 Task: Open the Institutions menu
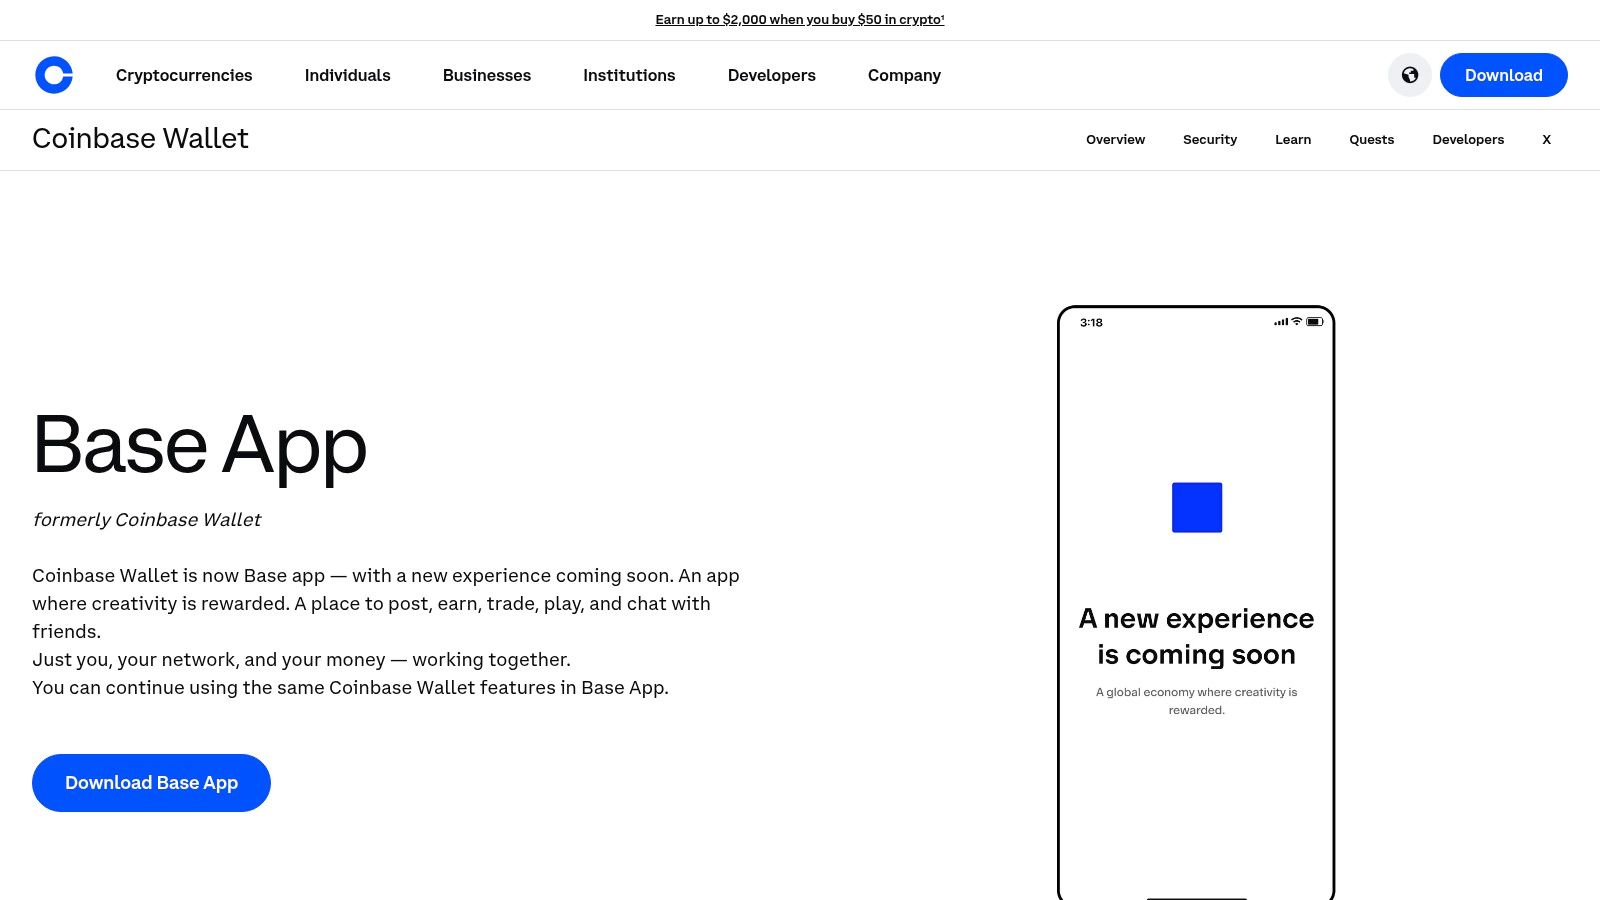pyautogui.click(x=629, y=75)
